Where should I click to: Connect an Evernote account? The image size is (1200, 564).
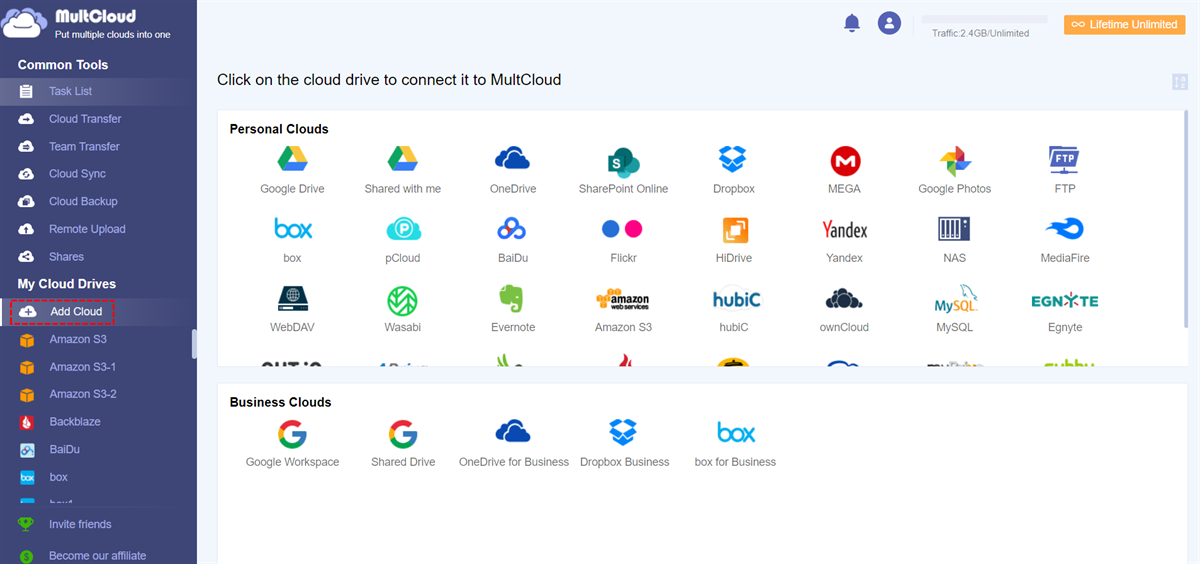512,308
